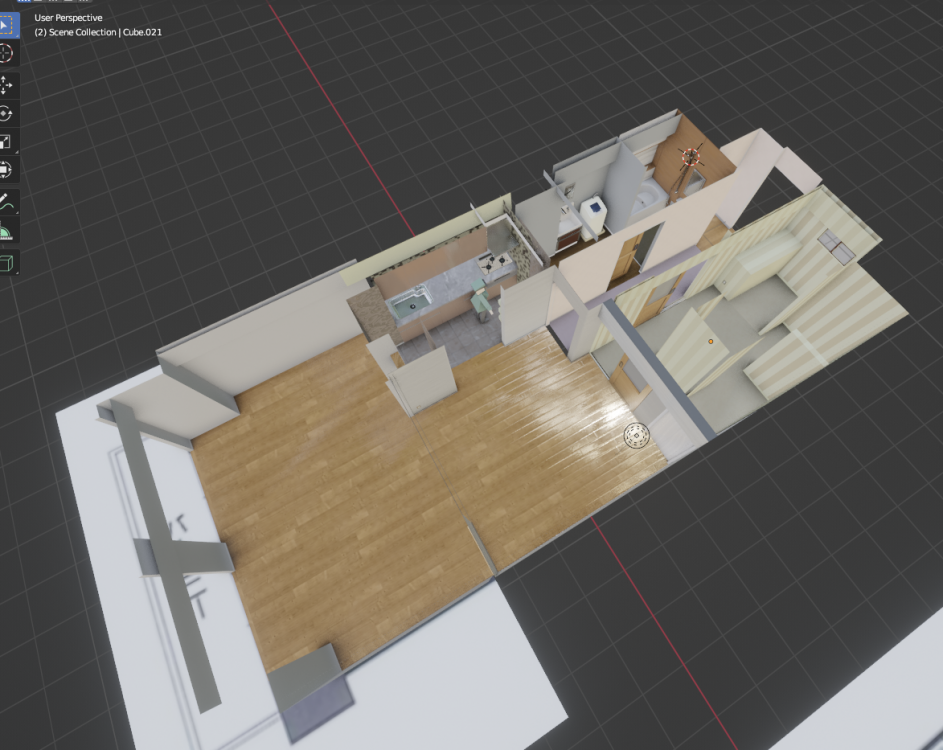
Task: Click the Add Cube tool
Action: click(x=8, y=264)
